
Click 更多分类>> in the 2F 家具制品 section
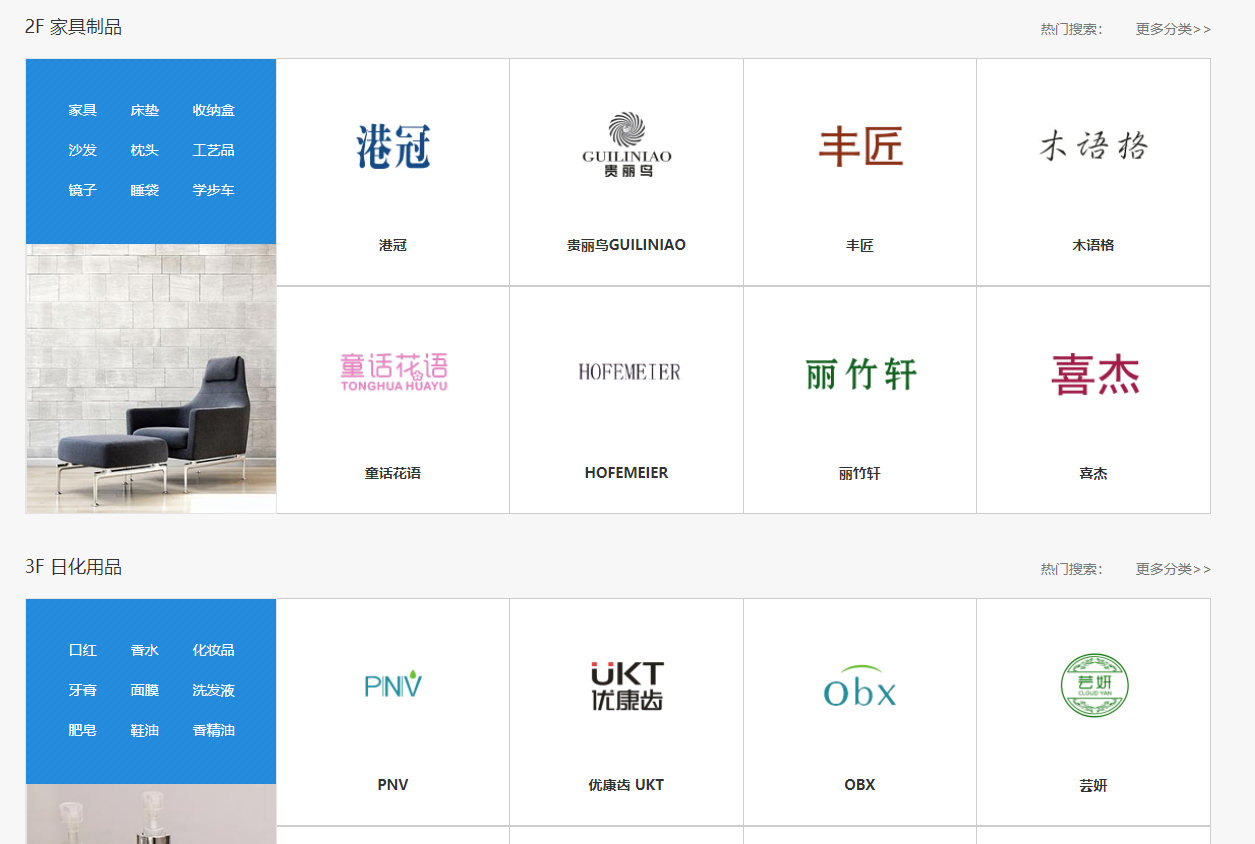[x=1173, y=29]
